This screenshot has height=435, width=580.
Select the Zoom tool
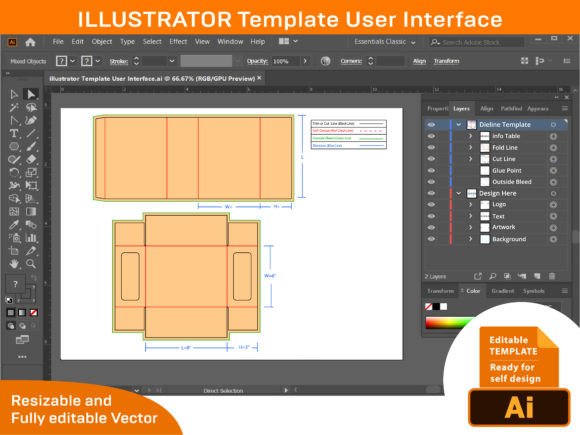pyautogui.click(x=31, y=264)
